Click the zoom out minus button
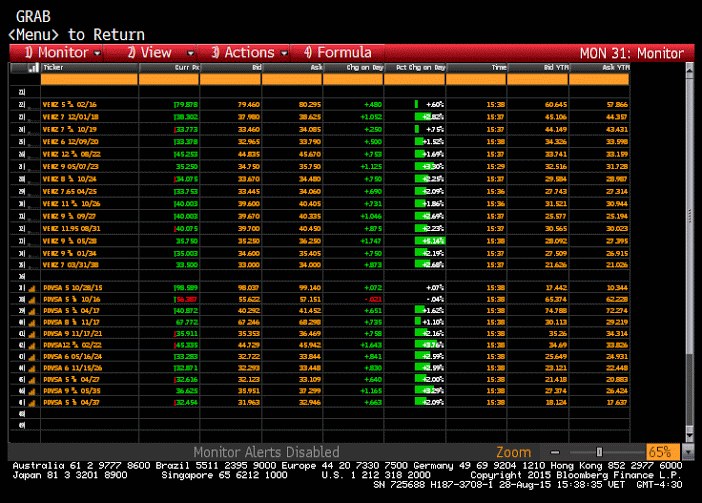This screenshot has width=702, height=503. pyautogui.click(x=555, y=452)
